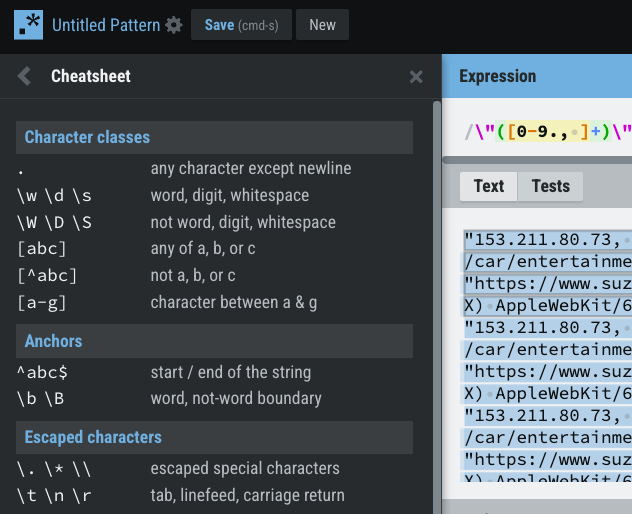Open pattern settings with the gear icon
Screen dimensions: 632x514
174,26
